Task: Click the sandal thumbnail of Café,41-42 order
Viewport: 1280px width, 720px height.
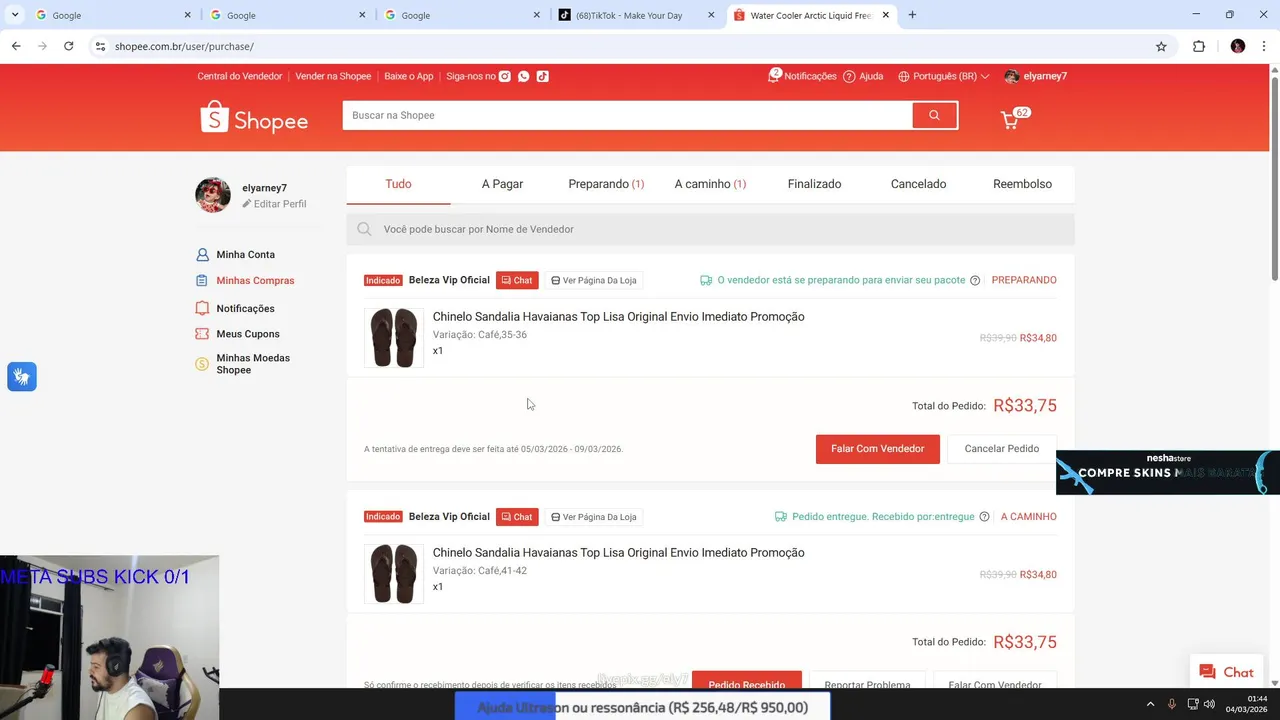Action: 394,574
